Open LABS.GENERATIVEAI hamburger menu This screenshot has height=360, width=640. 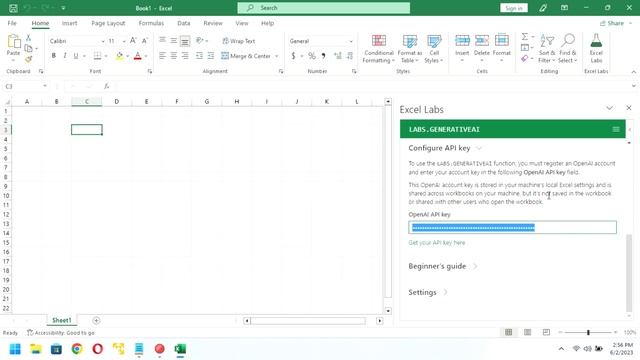click(x=616, y=129)
